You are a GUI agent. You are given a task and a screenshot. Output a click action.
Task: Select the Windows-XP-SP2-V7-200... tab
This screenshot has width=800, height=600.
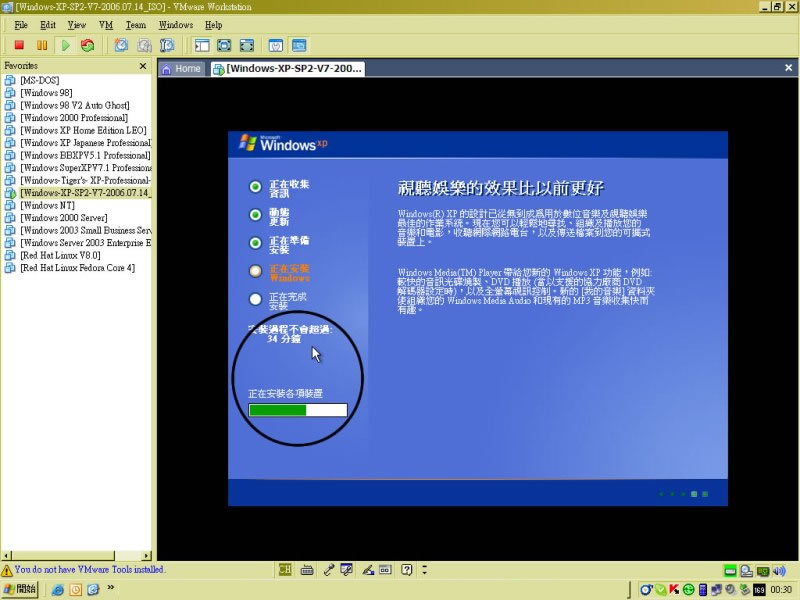point(288,69)
